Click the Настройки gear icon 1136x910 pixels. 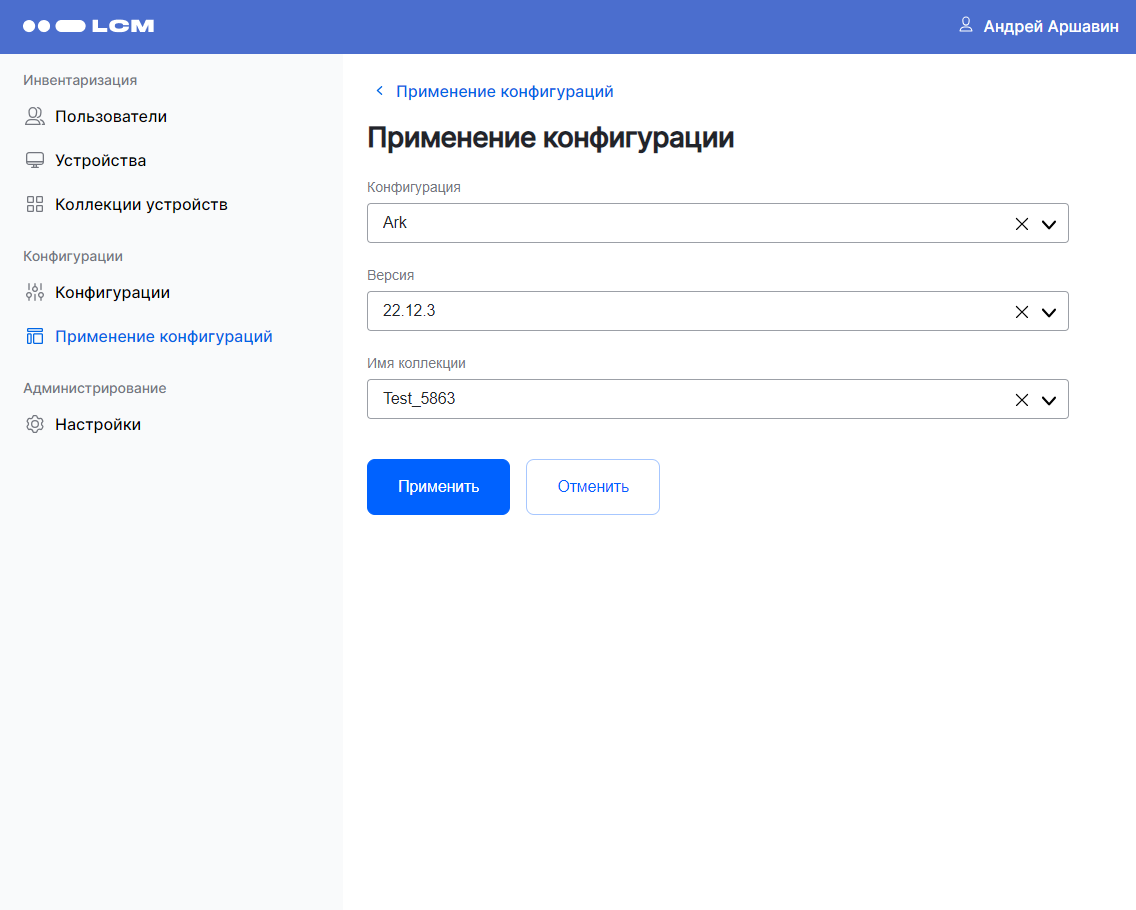(x=35, y=425)
